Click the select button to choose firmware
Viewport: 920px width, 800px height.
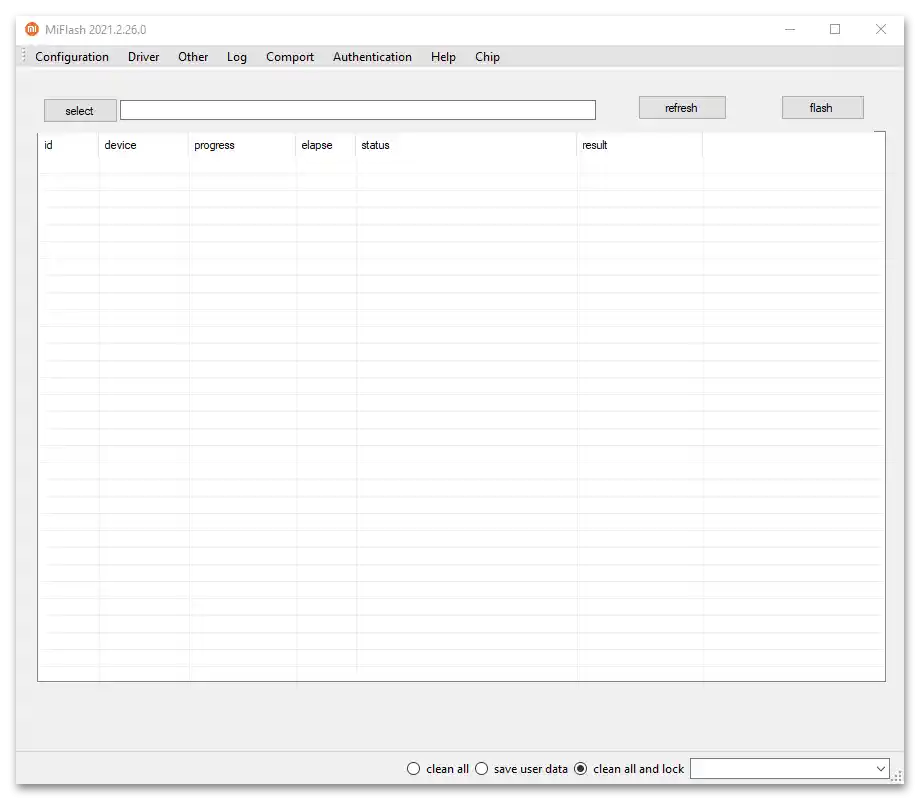(80, 111)
